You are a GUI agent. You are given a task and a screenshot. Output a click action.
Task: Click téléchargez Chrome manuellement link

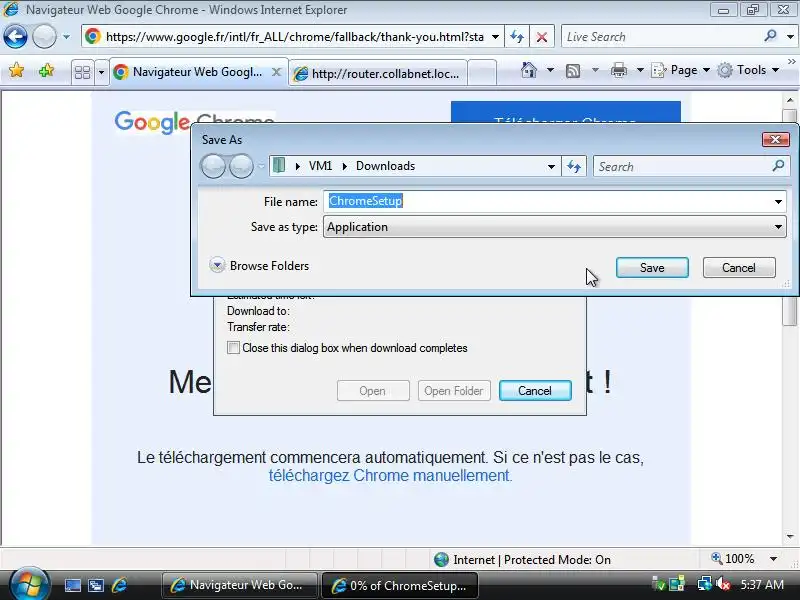[x=390, y=476]
